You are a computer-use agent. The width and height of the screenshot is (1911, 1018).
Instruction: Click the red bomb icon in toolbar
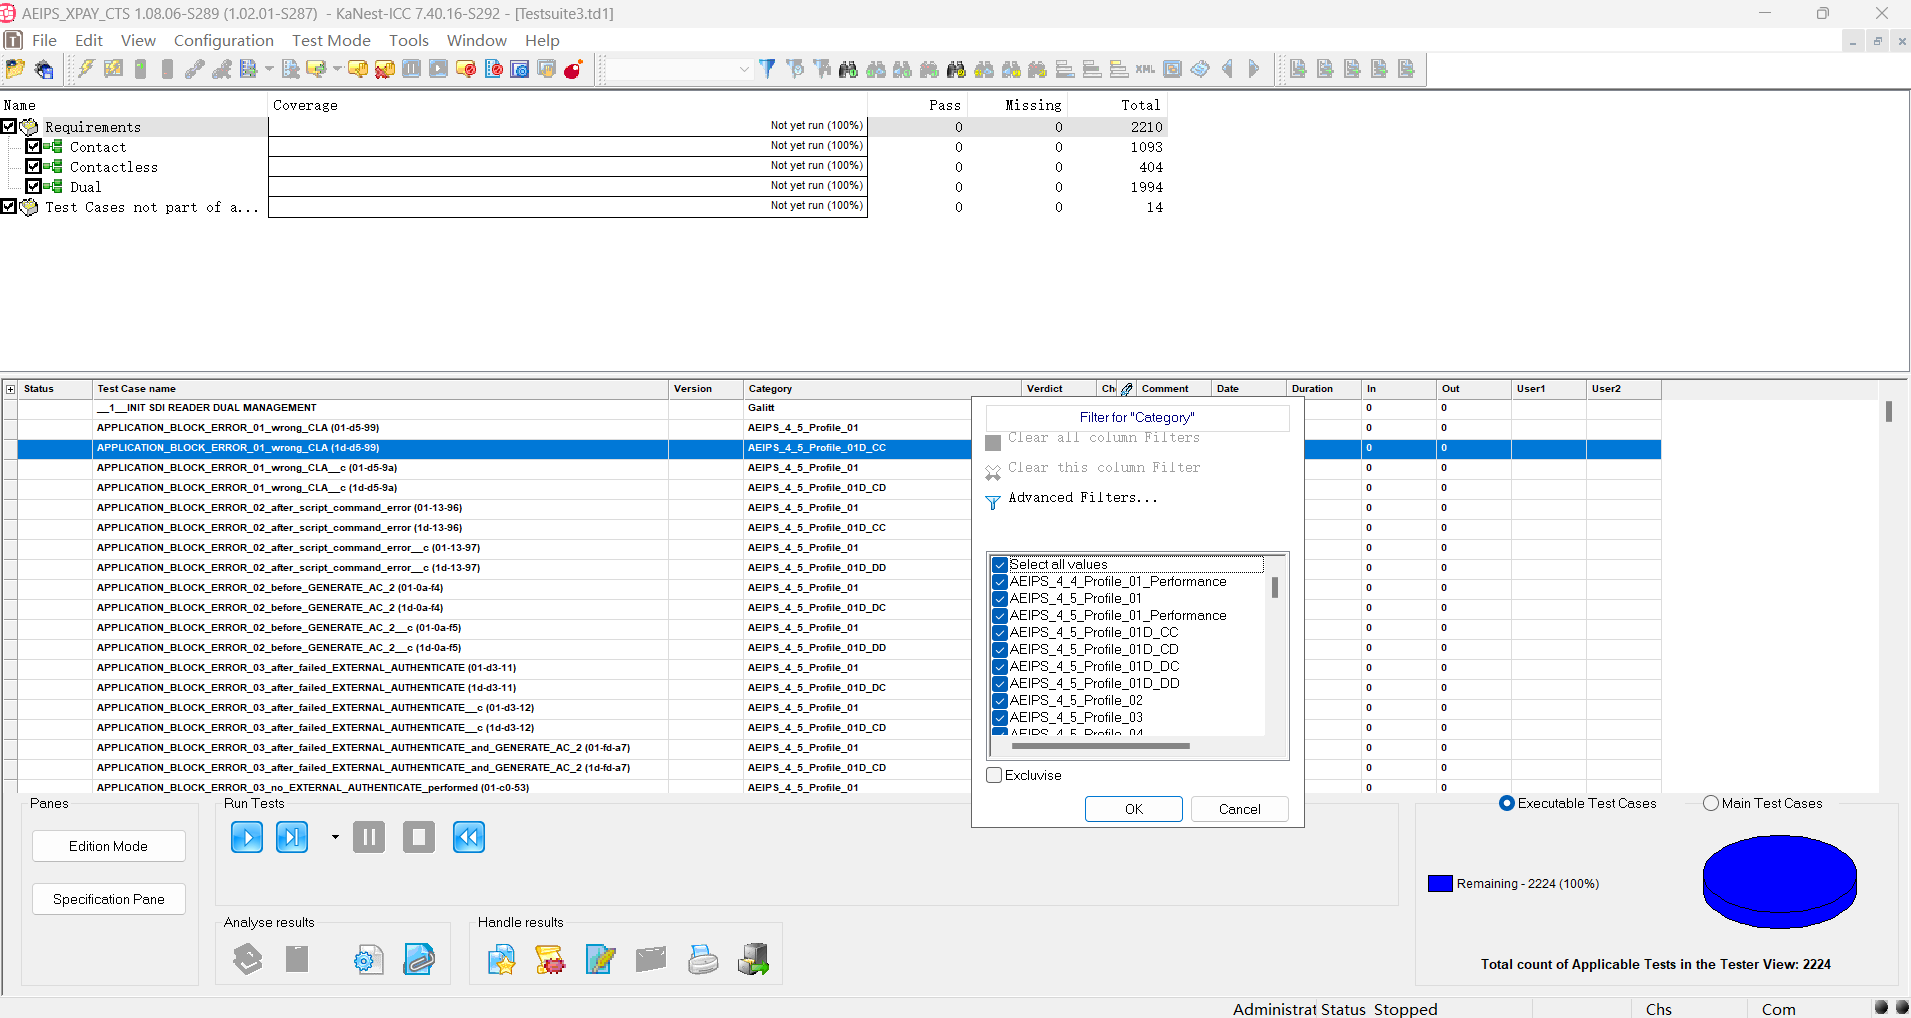tap(573, 69)
